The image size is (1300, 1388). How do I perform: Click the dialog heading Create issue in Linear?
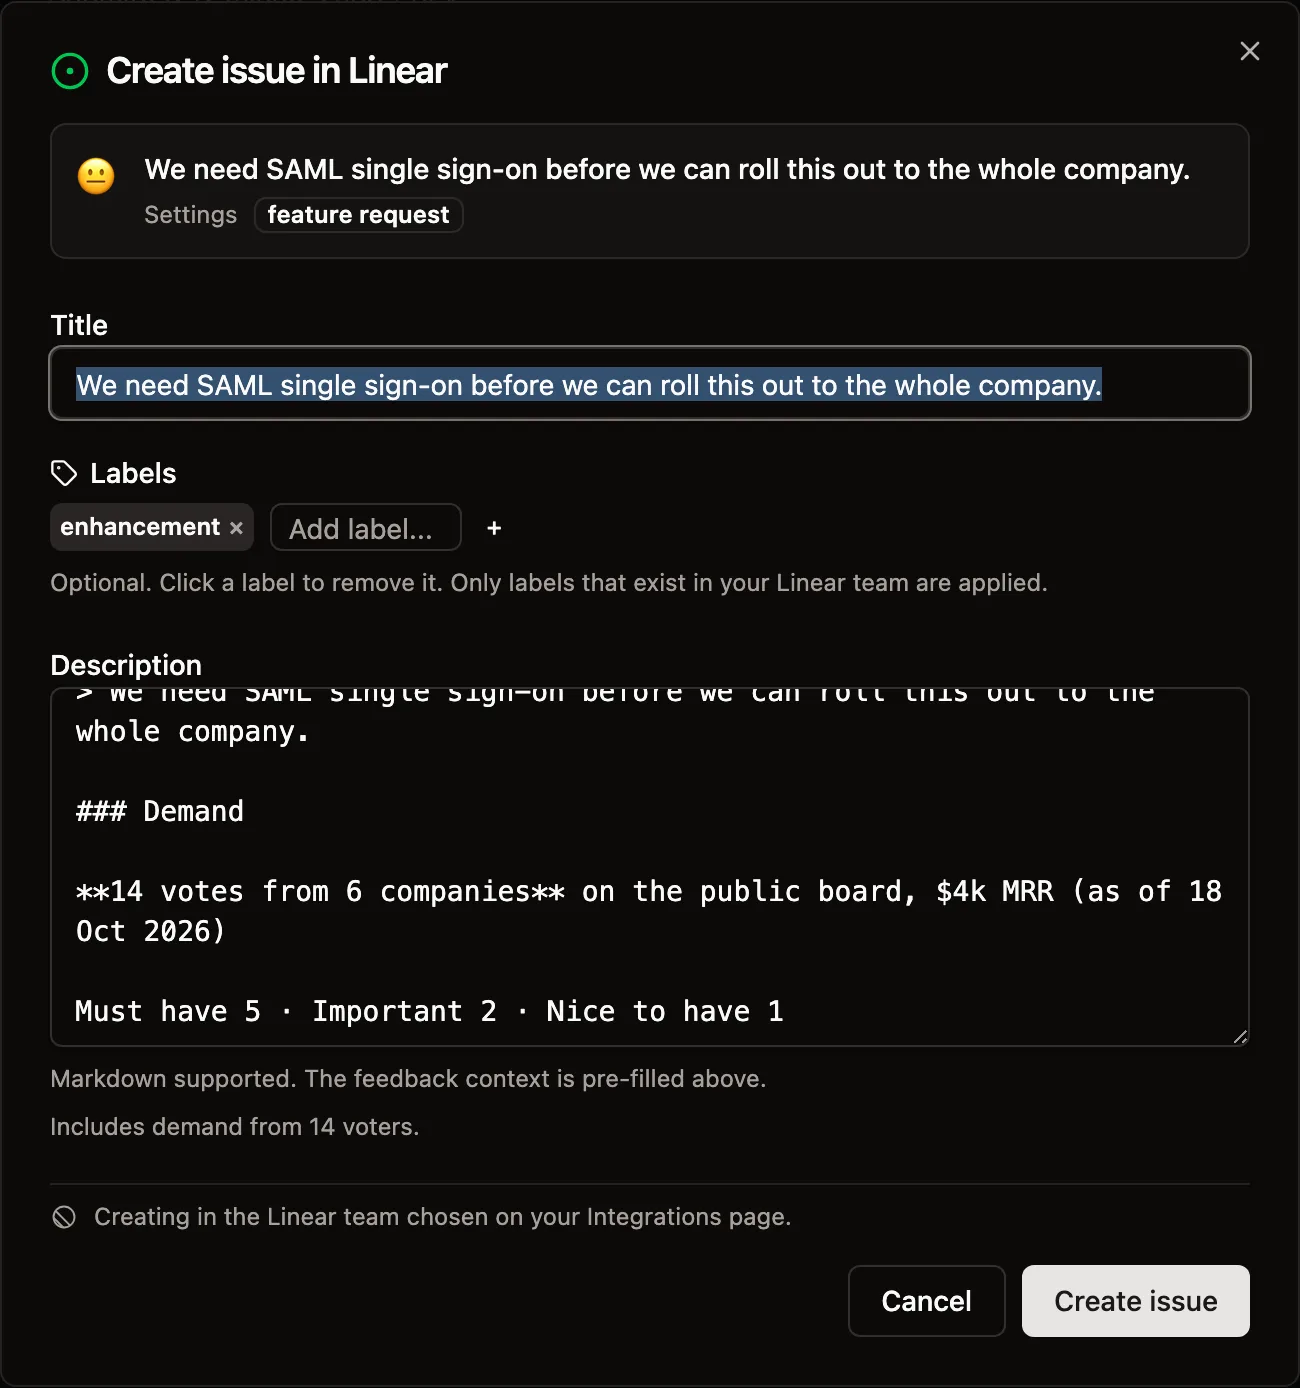[x=277, y=71]
